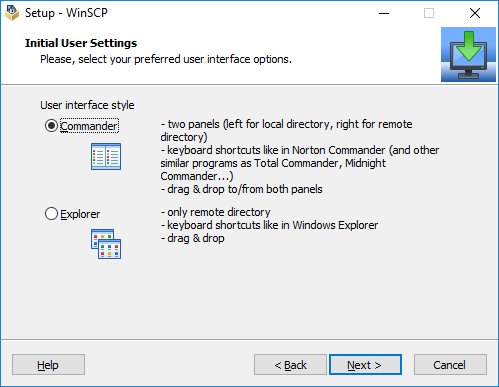The image size is (499, 387).
Task: Proceed with the Next button
Action: click(x=365, y=365)
